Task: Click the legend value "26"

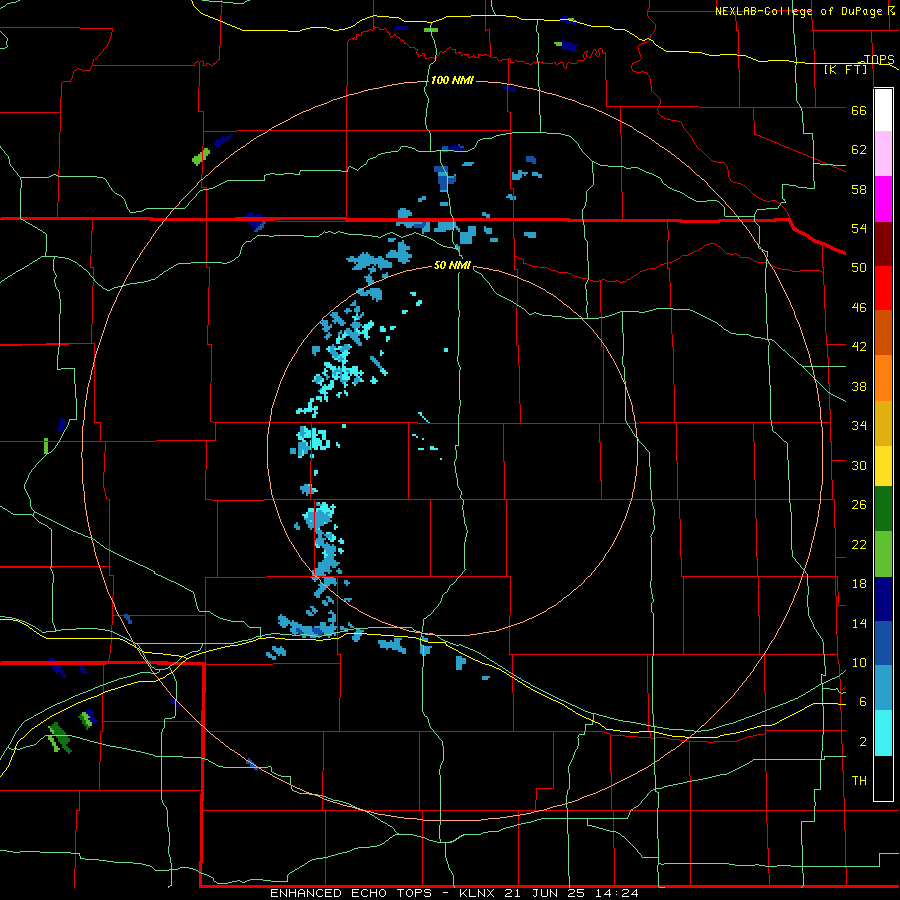Action: coord(859,505)
